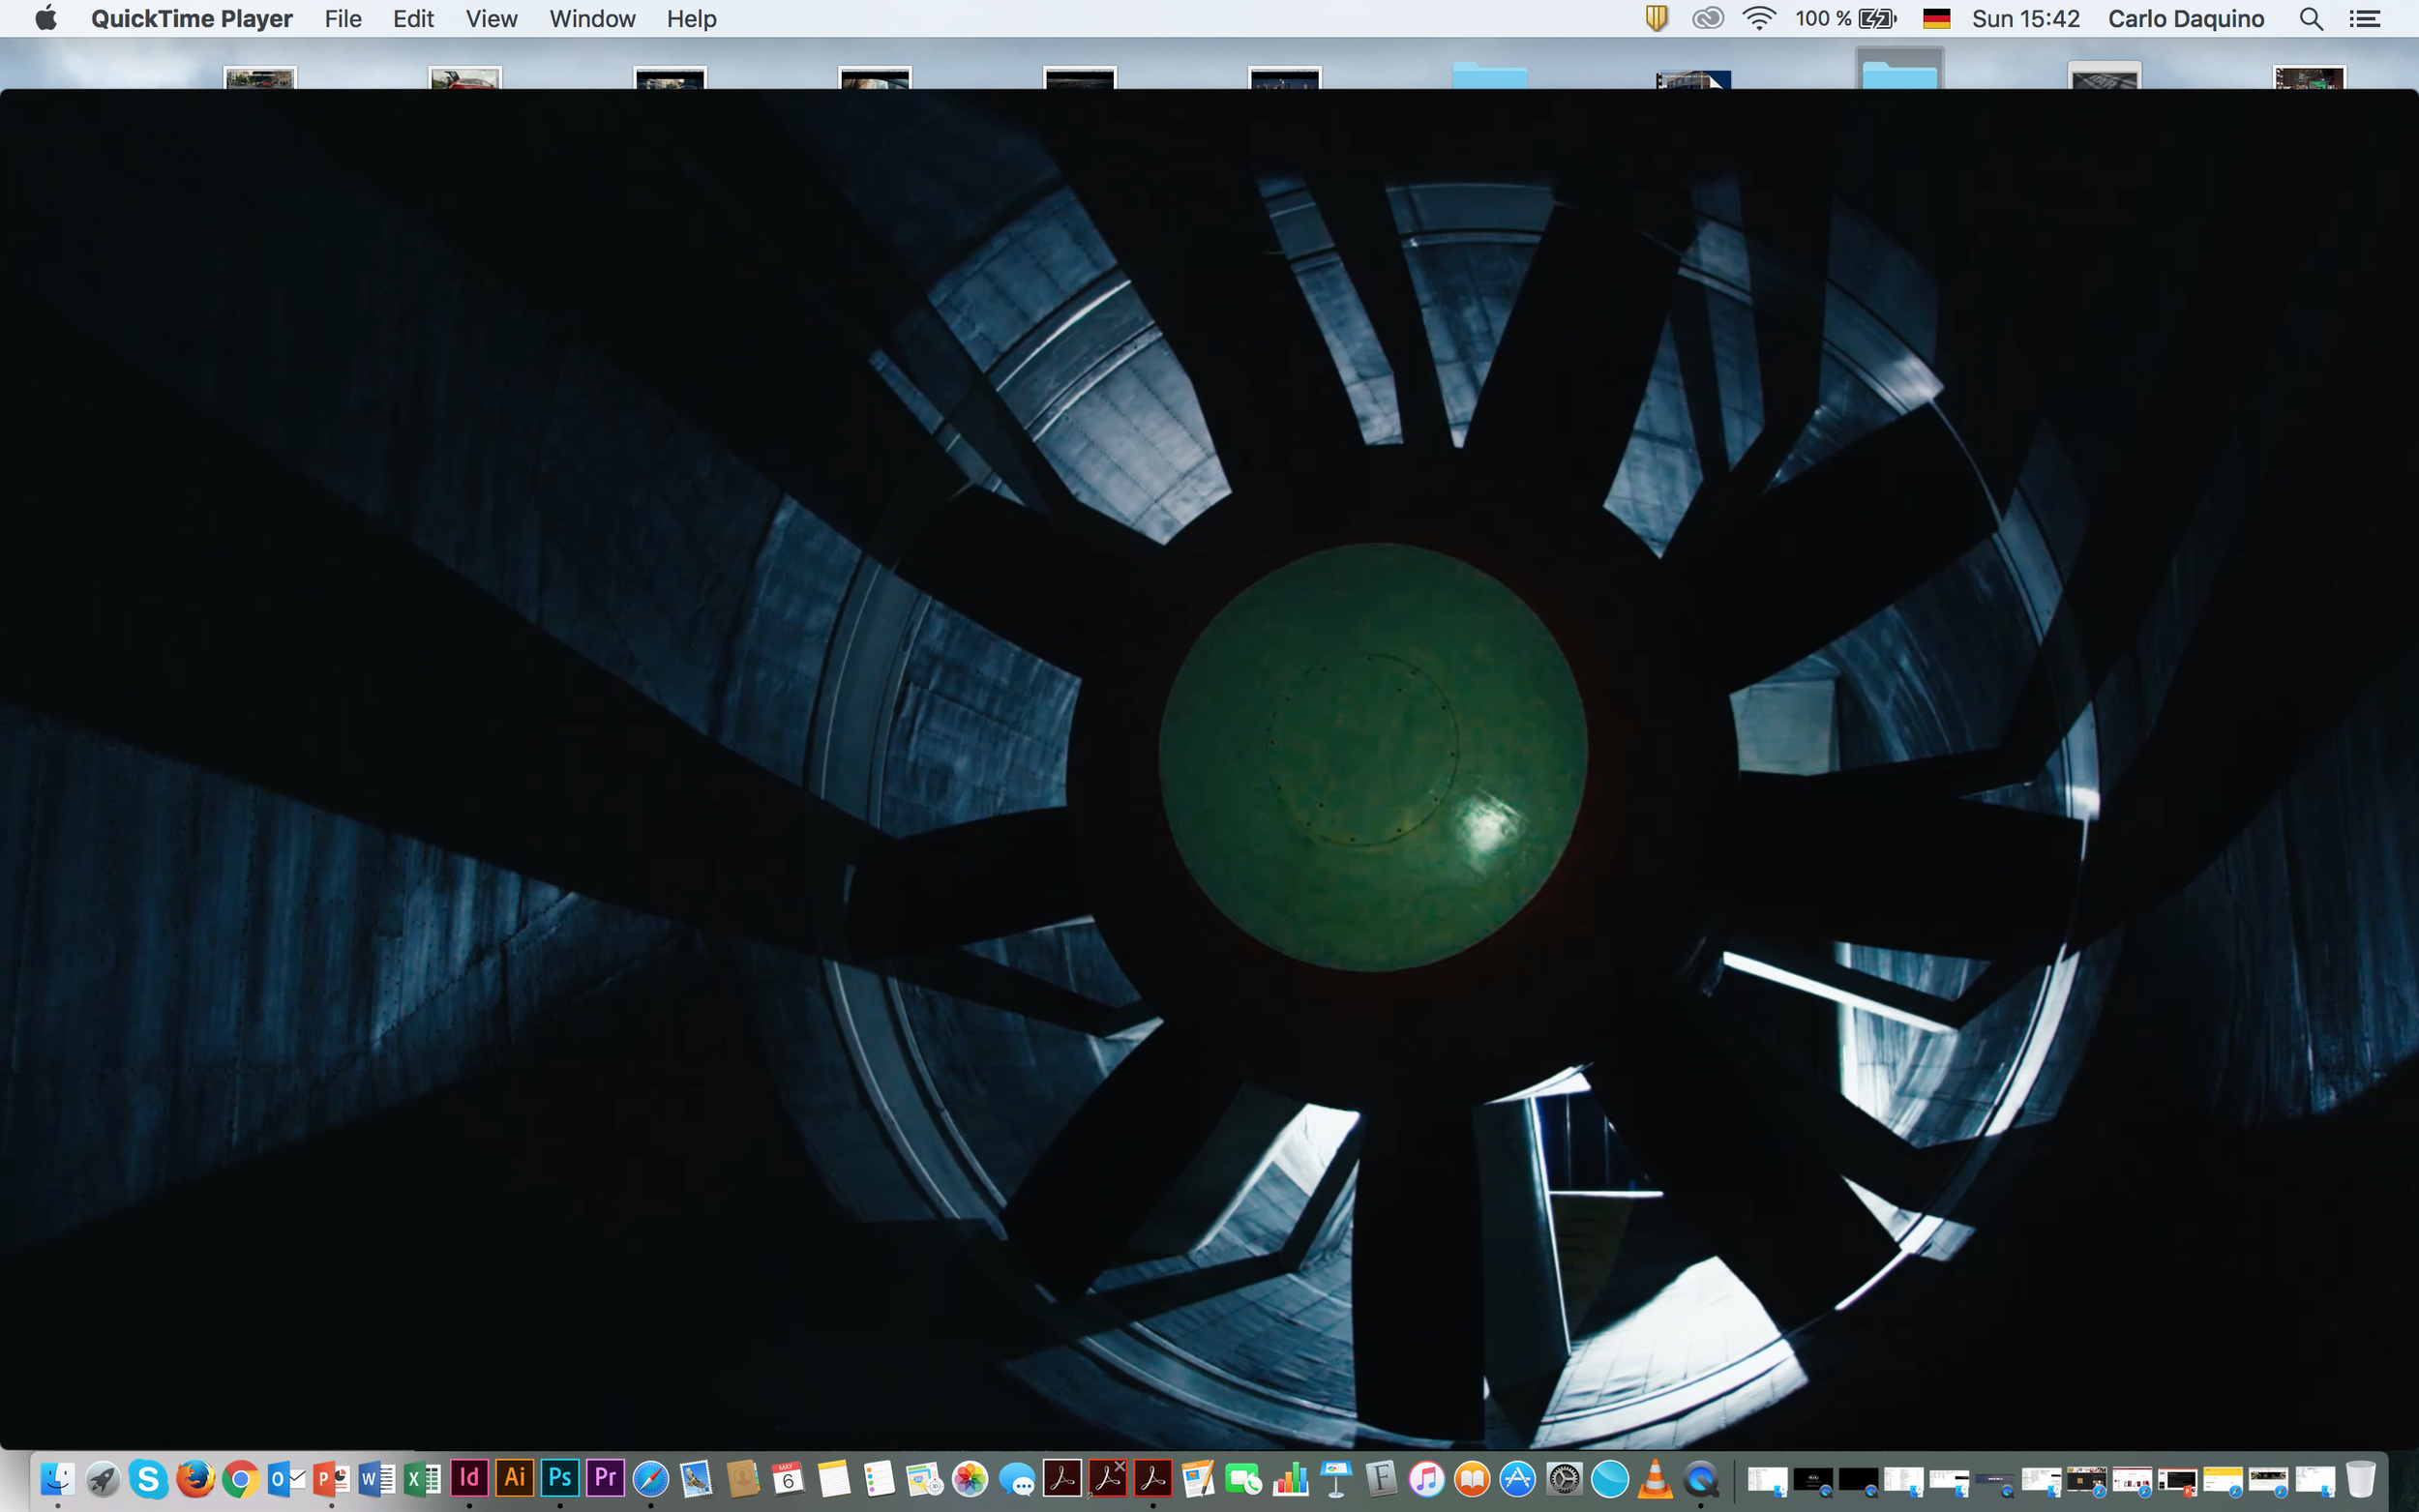The height and width of the screenshot is (1512, 2419).
Task: Launch VLC from the dock
Action: 1655,1478
